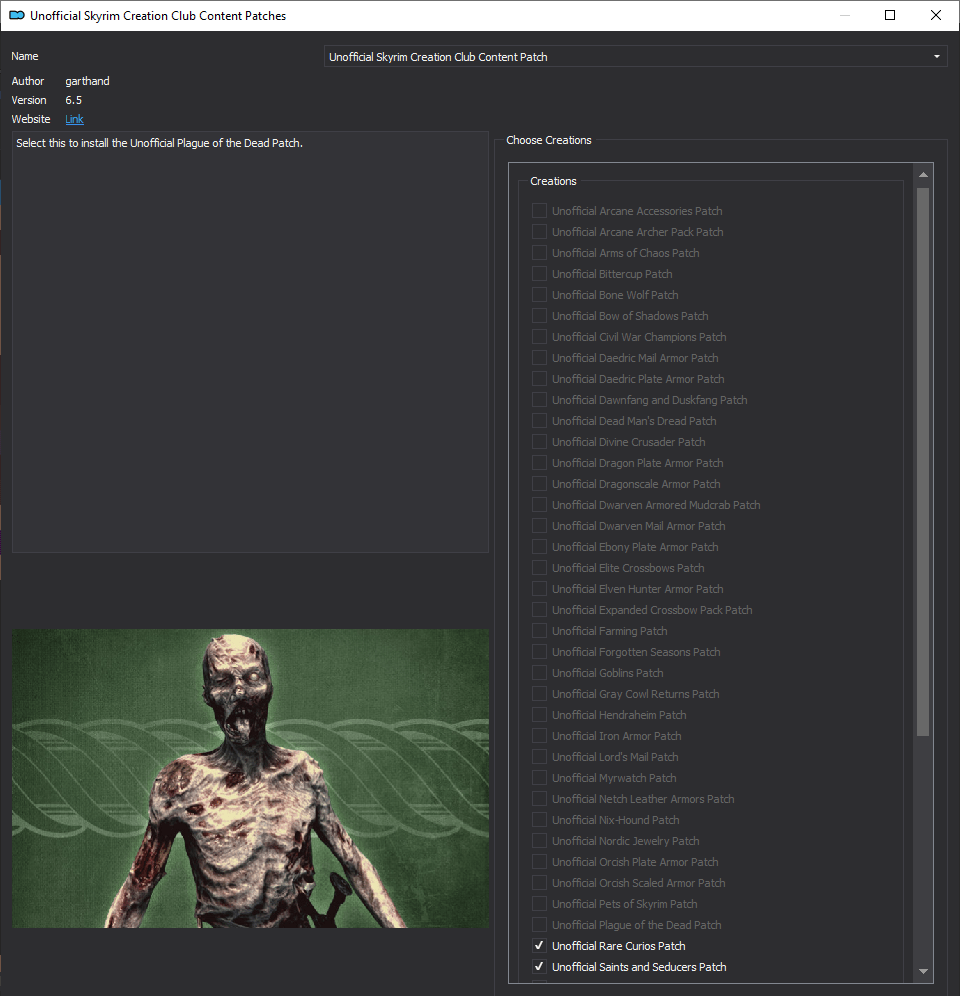
Task: Click the Plague of the Dead zombie image
Action: click(x=250, y=778)
